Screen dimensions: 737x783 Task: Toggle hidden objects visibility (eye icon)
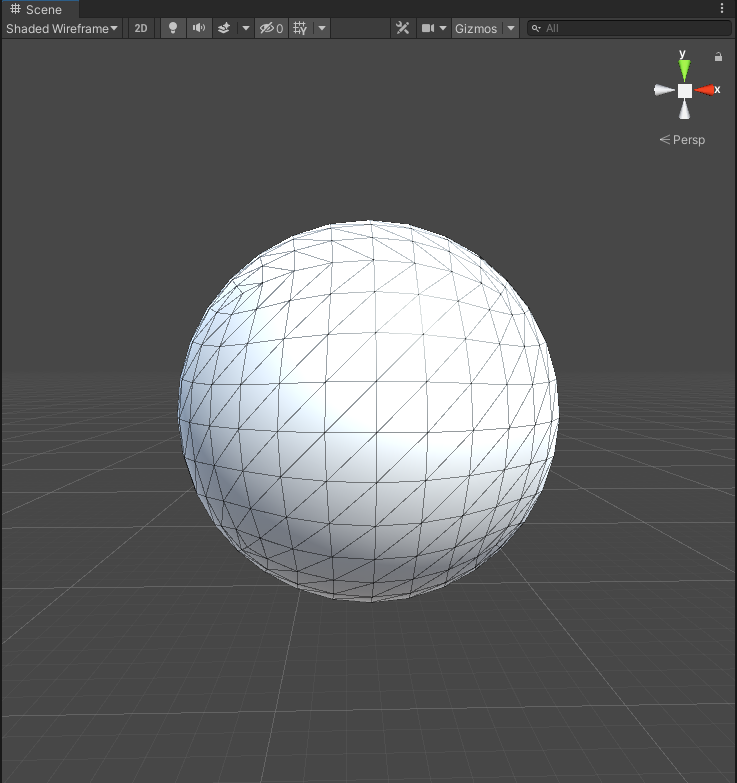[x=271, y=28]
